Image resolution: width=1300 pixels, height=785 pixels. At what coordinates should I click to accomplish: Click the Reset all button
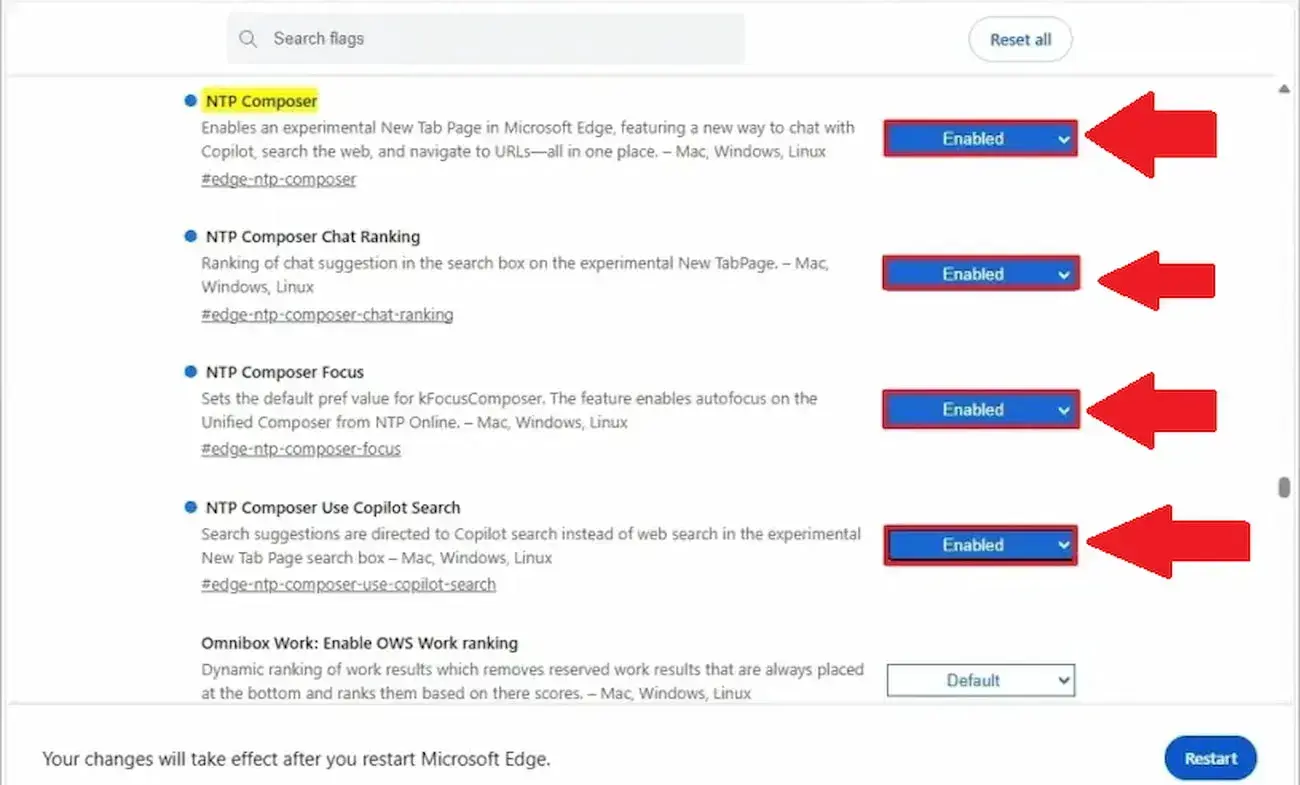[1020, 39]
